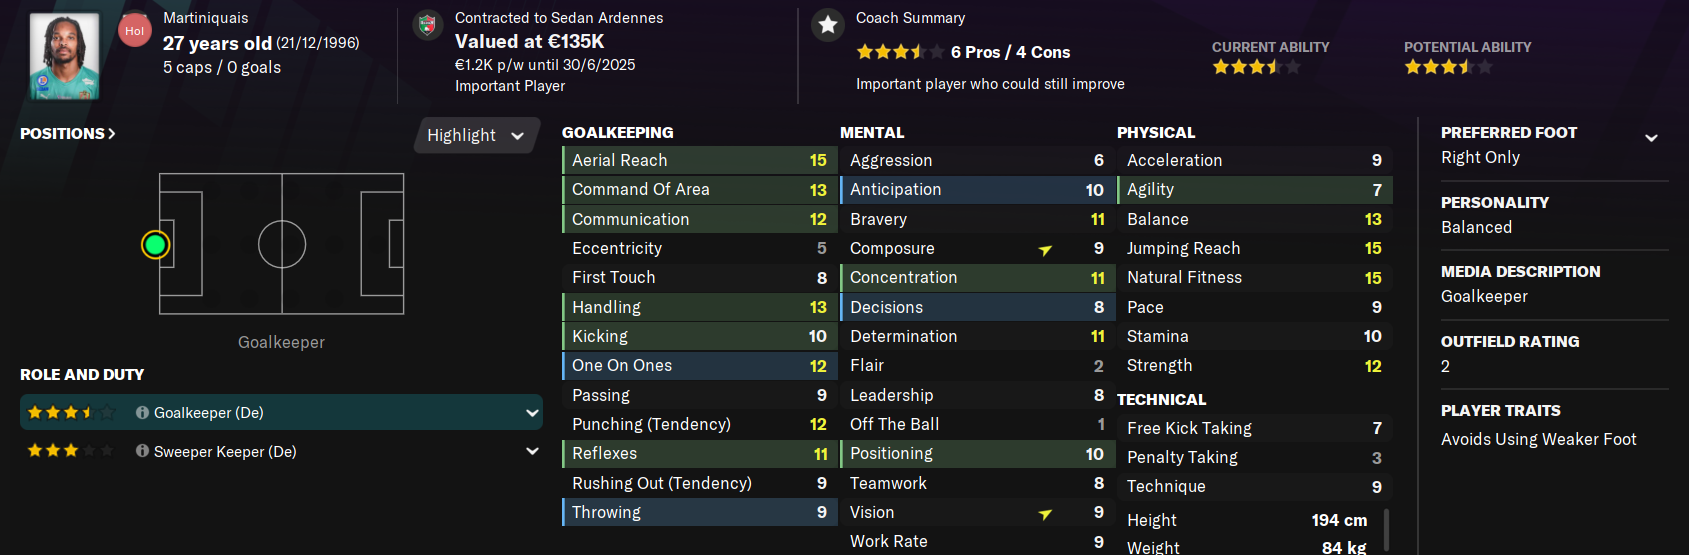Click the player's portrait photo
Screen dimensions: 1689x555
pos(65,55)
